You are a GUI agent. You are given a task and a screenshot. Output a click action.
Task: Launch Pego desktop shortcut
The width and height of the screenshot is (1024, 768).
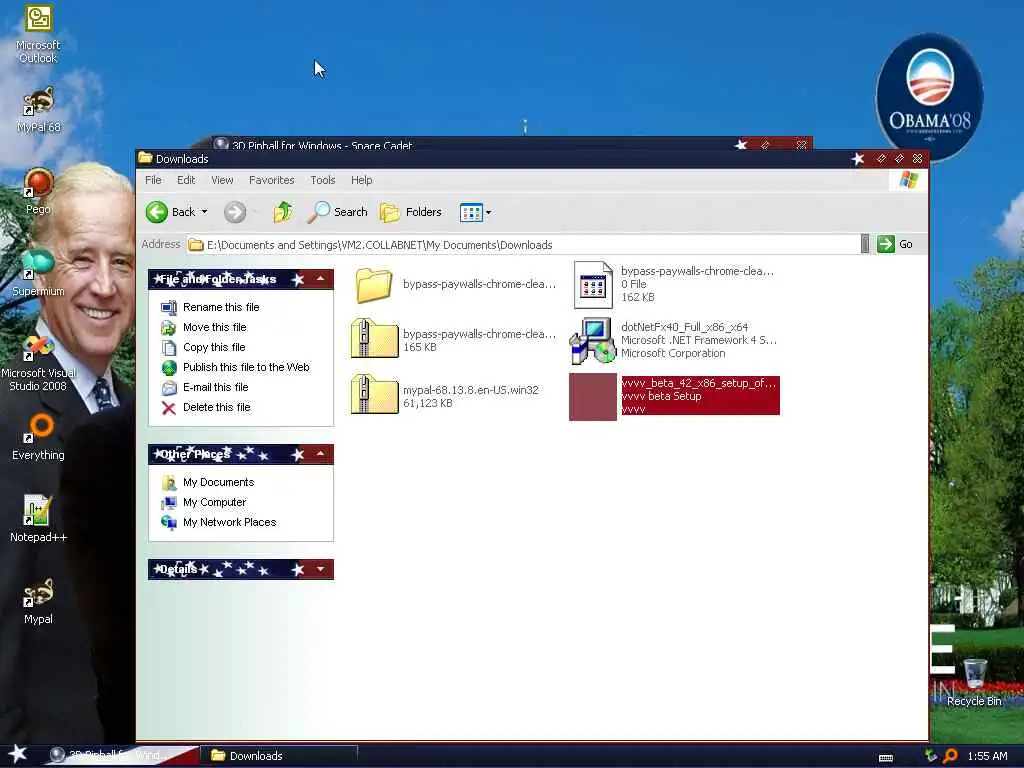pos(38,191)
